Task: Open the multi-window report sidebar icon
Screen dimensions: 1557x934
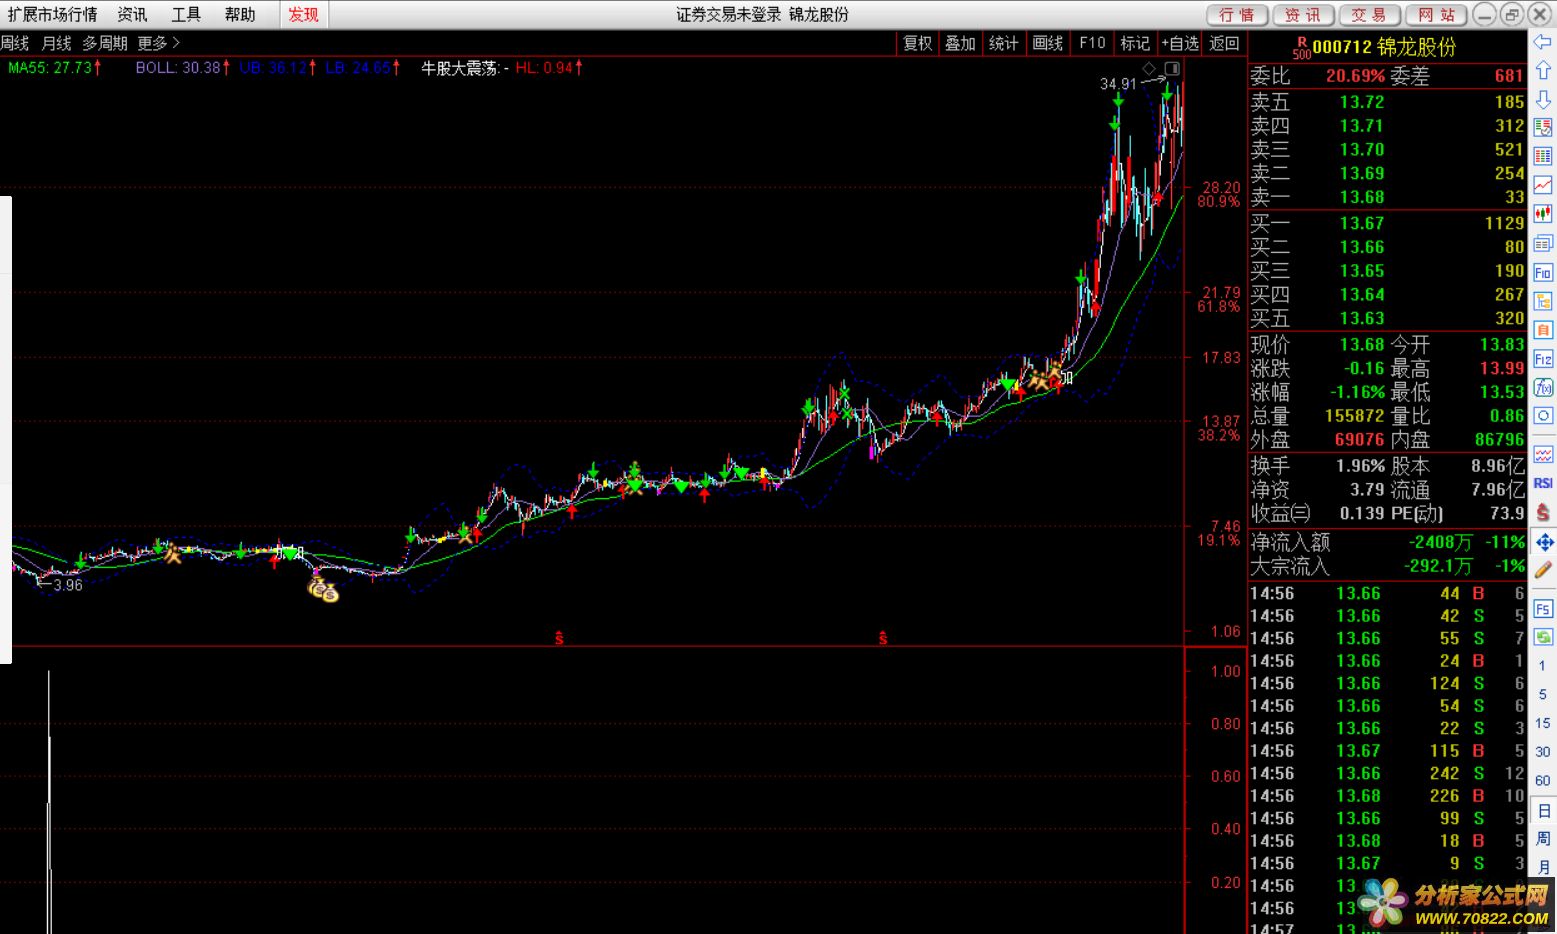Action: point(1543,243)
